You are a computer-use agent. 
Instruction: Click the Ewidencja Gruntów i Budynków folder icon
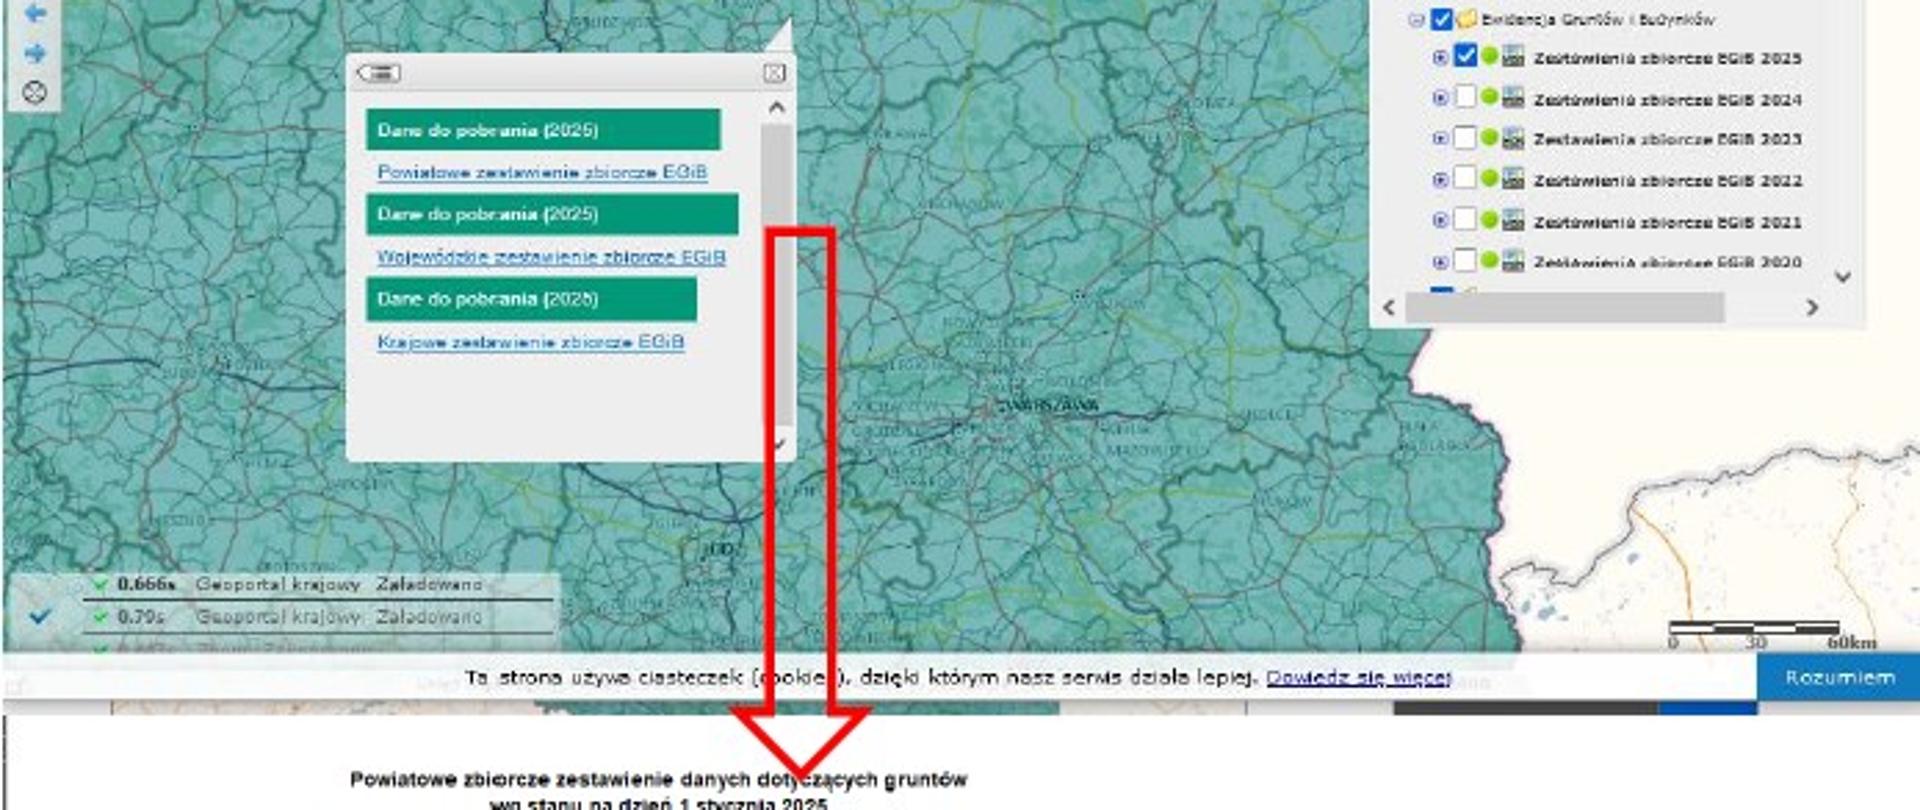pos(1467,19)
